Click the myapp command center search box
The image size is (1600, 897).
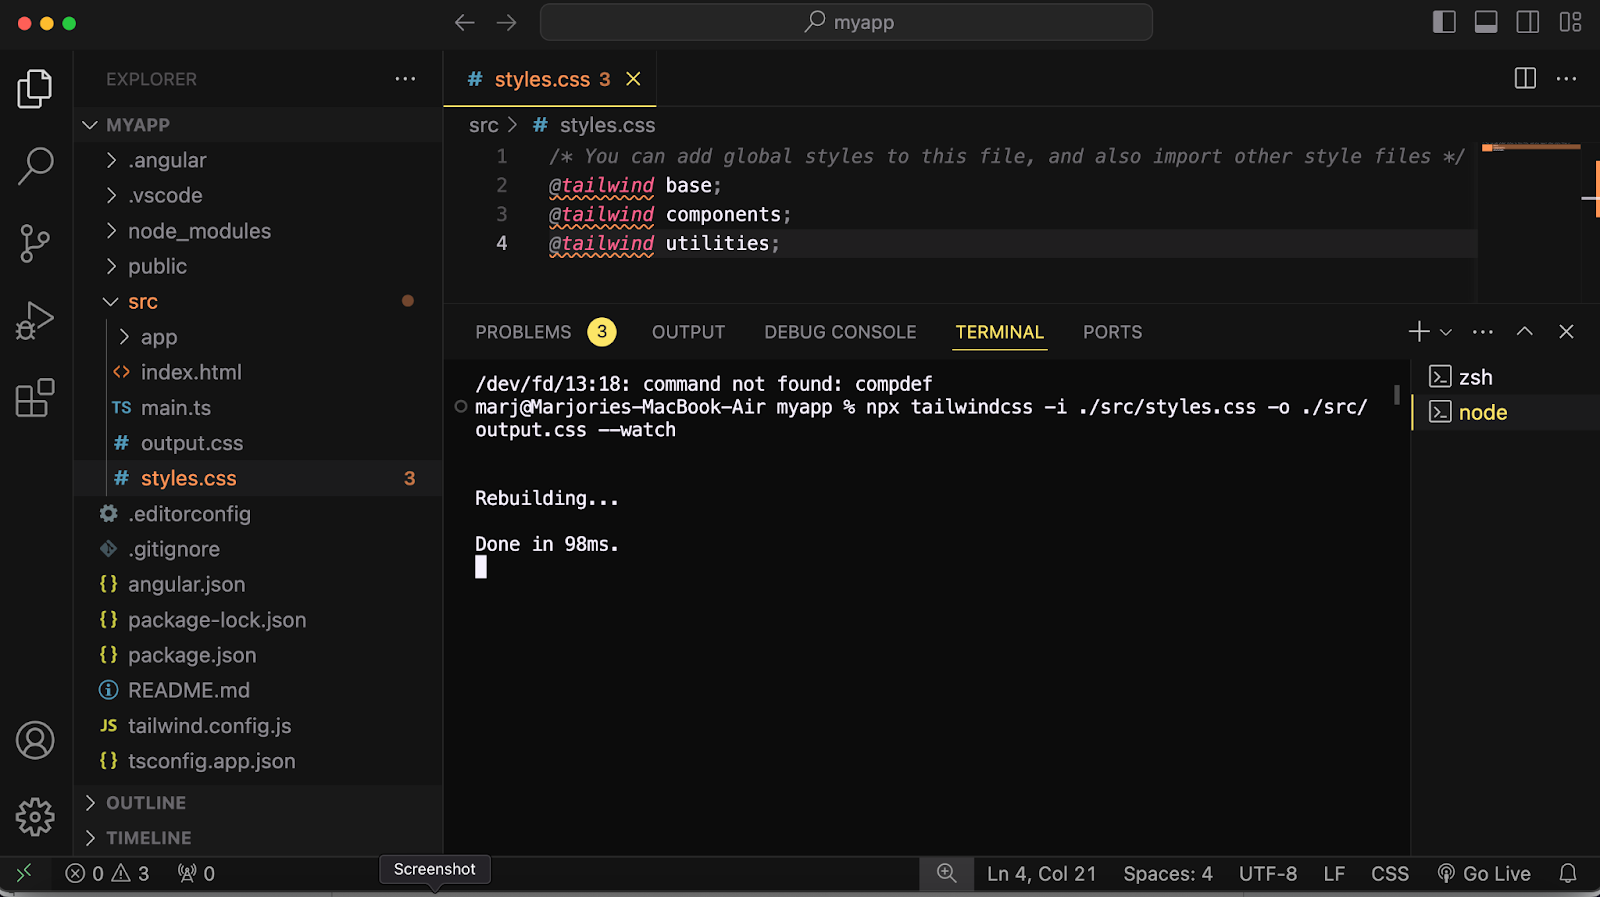pos(846,22)
